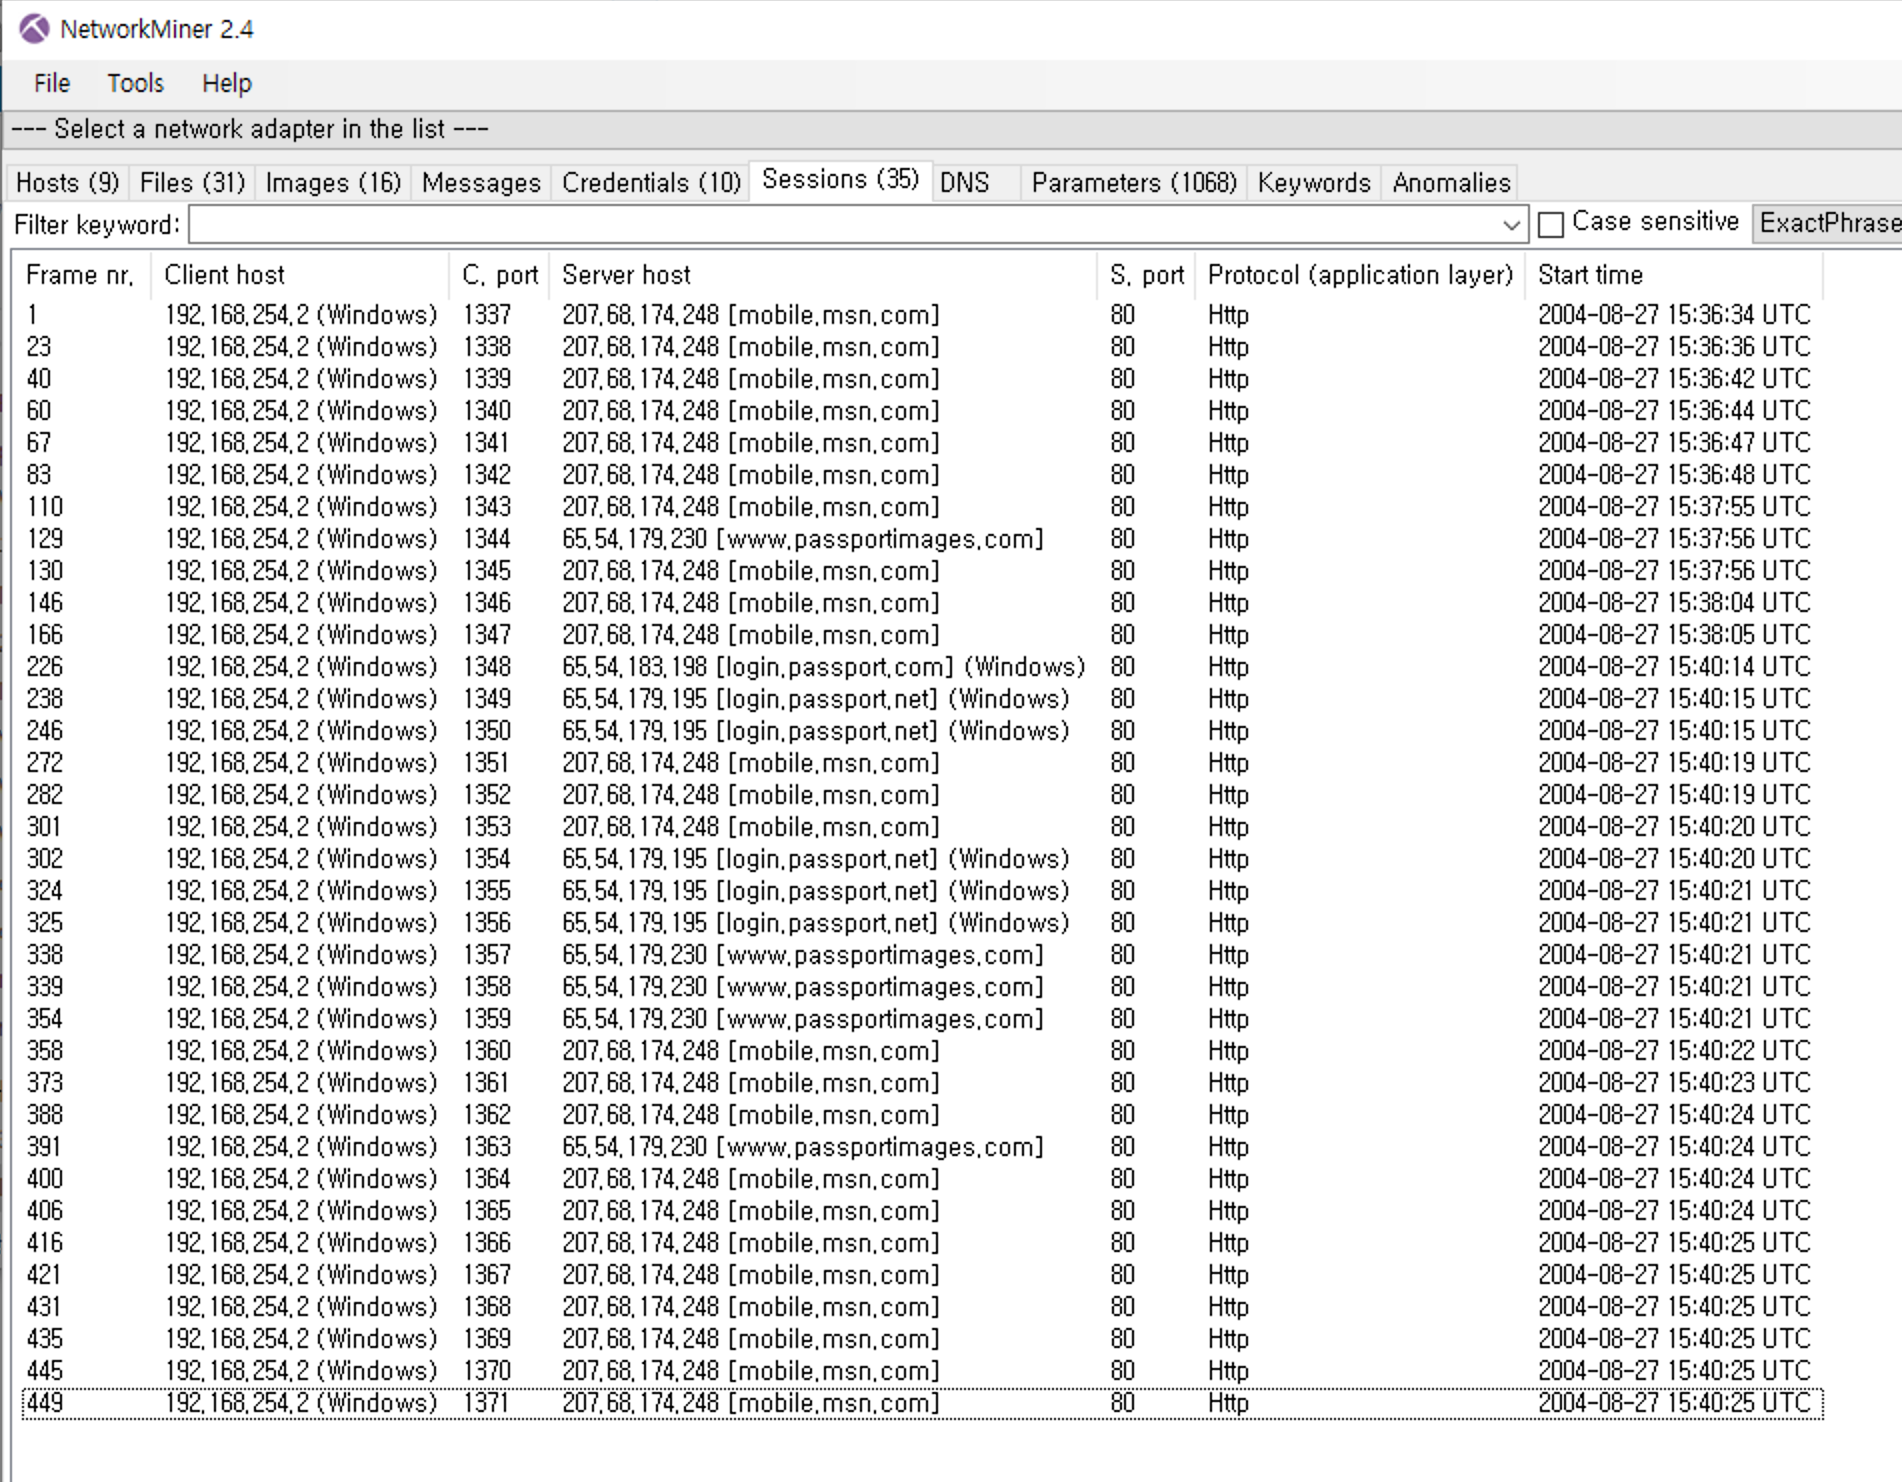Select the session with client port 1345

(922, 571)
